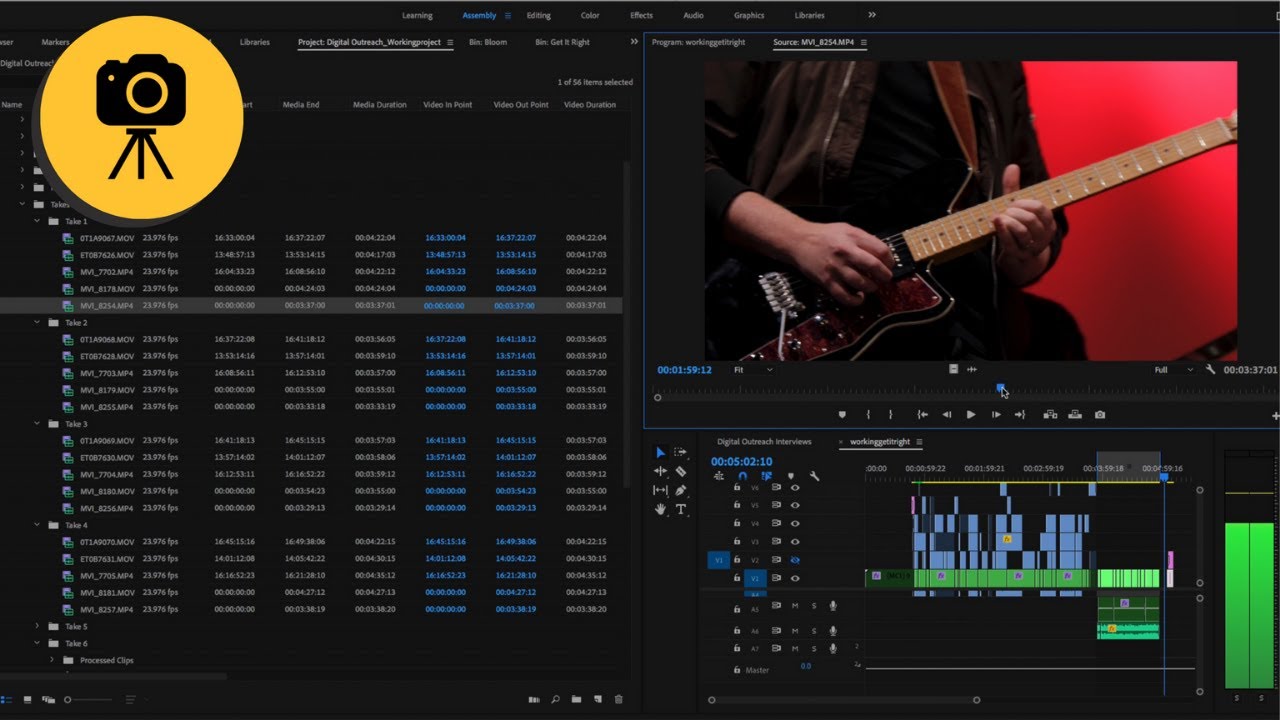This screenshot has width=1280, height=720.
Task: Switch to the Editing workspace
Action: pos(538,15)
